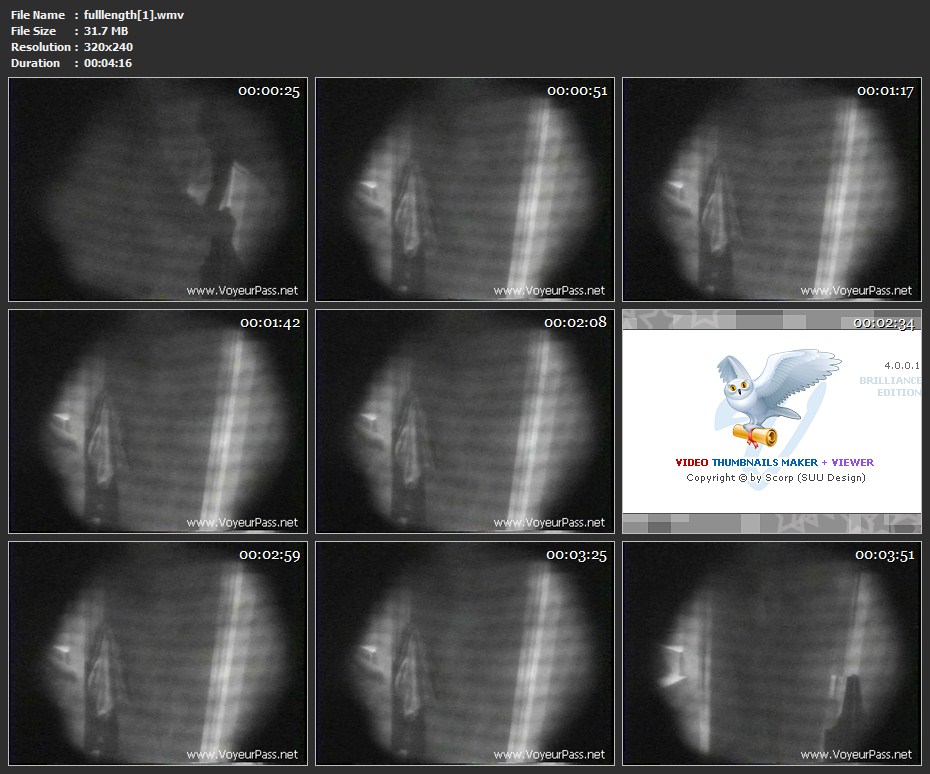Select the 00:02:08 video frame
The image size is (930, 774).
click(463, 421)
